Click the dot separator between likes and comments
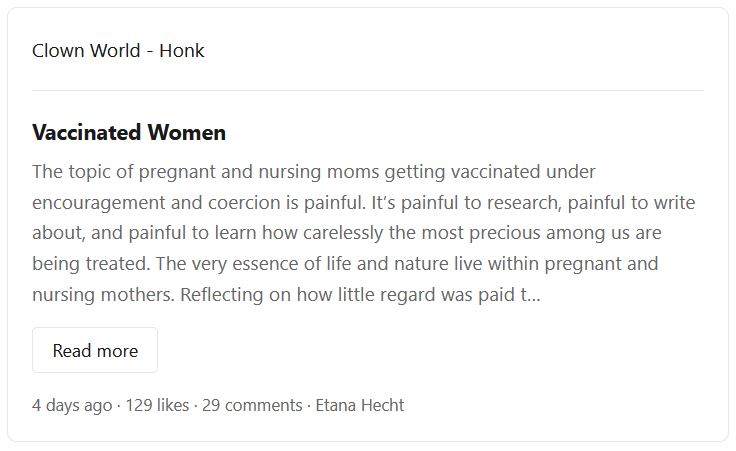This screenshot has width=736, height=451. coord(196,405)
